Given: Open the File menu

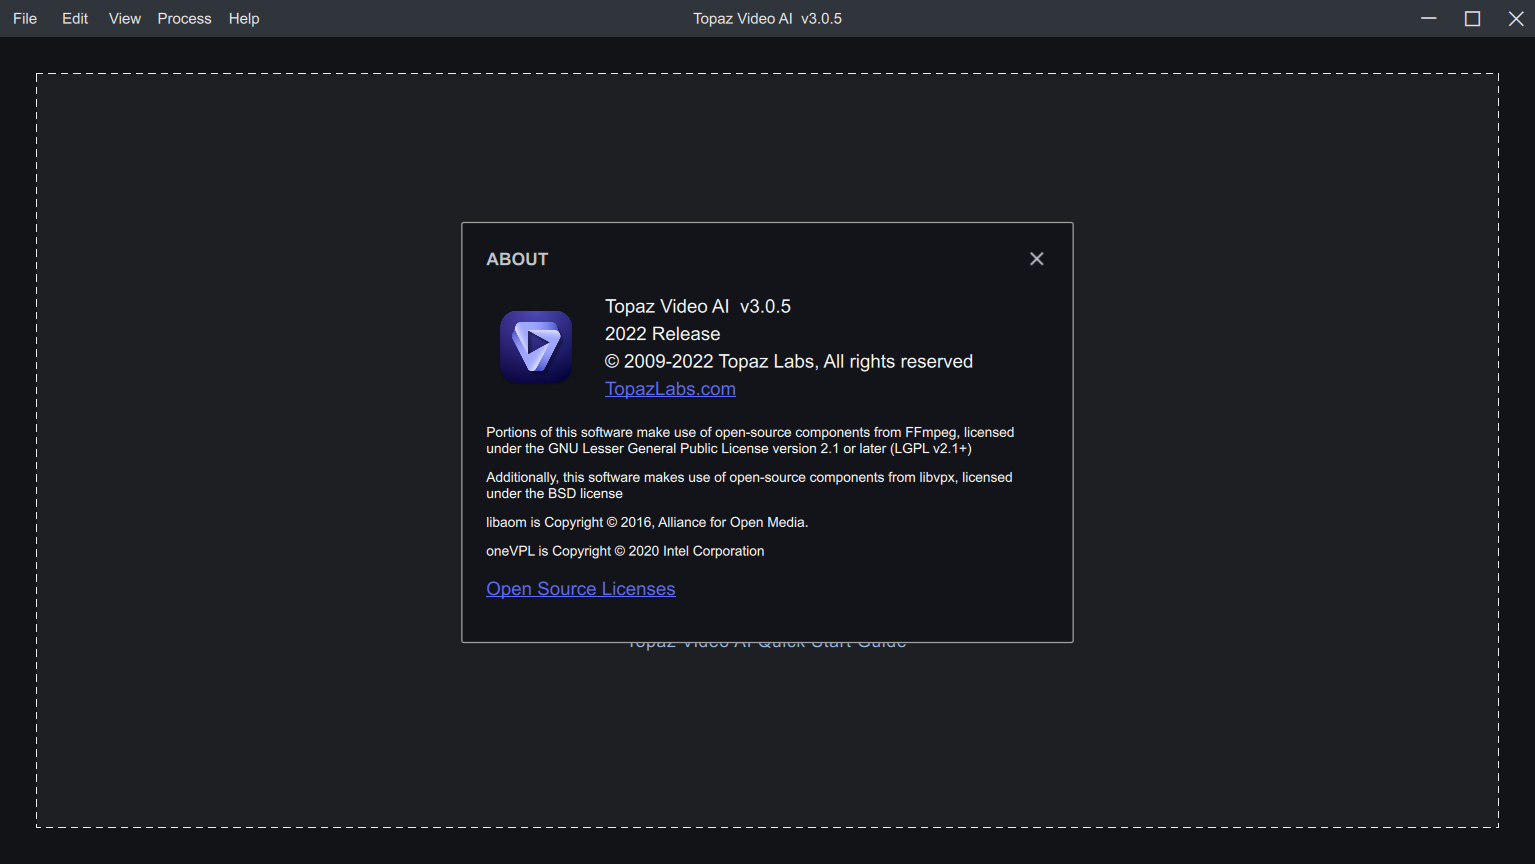Looking at the screenshot, I should pos(25,19).
